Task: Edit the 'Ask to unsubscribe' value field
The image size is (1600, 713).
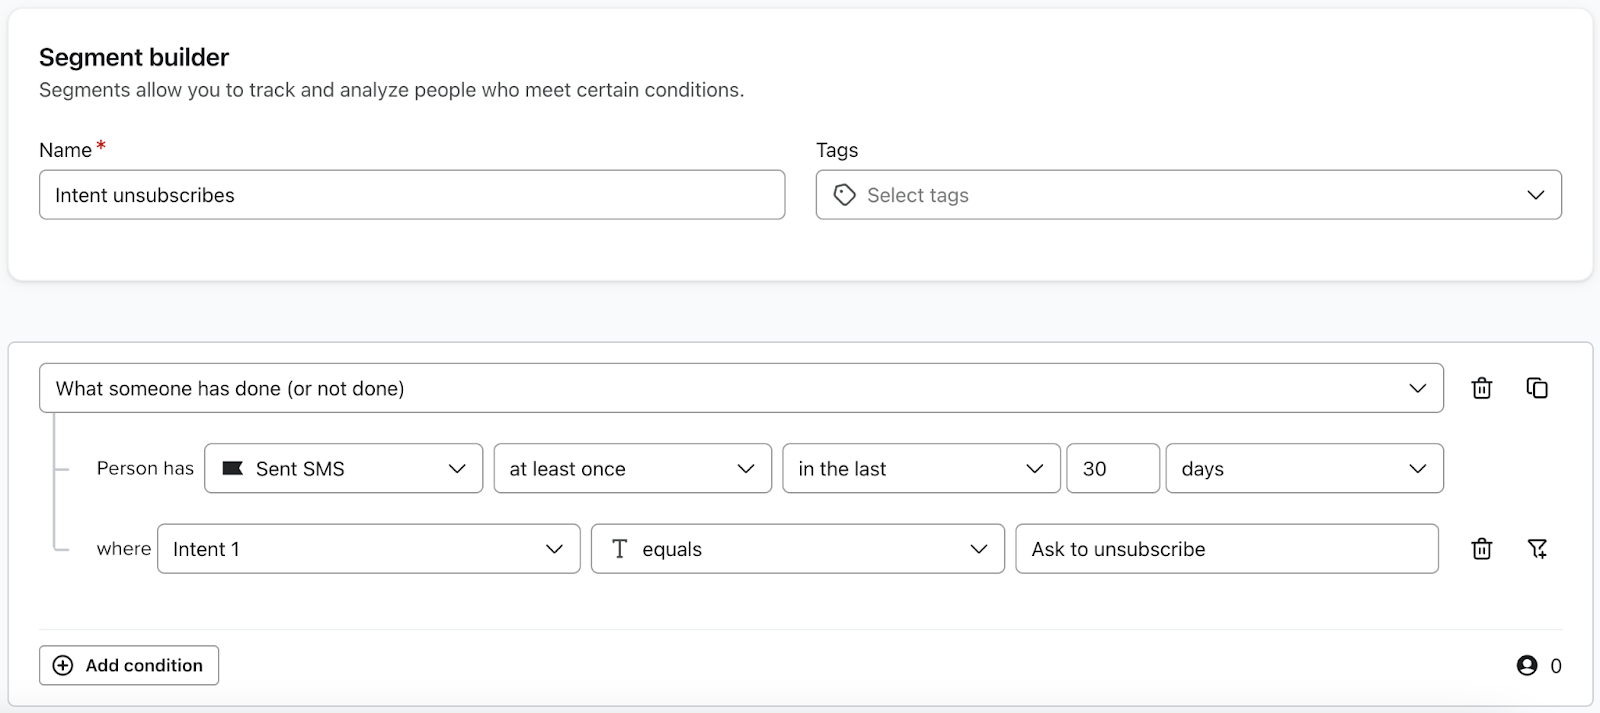Action: pos(1226,549)
